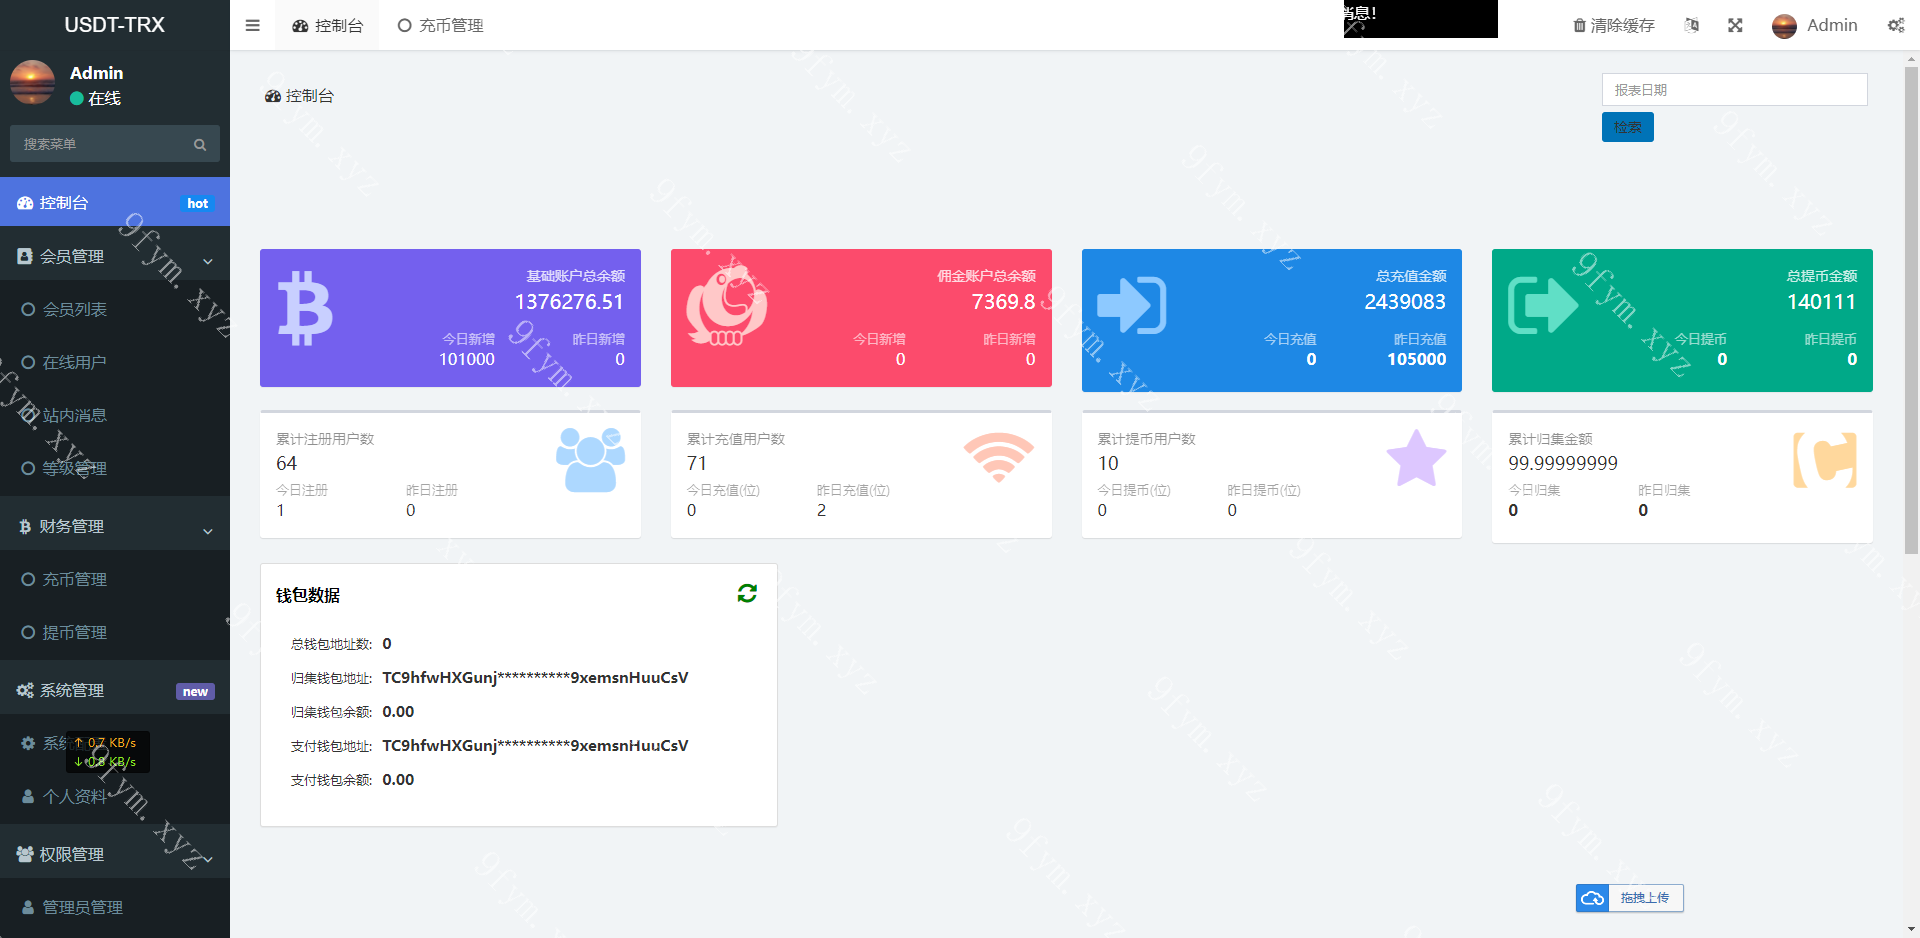The image size is (1920, 938).
Task: Click the purple star icon in withdraw users card
Action: (x=1416, y=458)
